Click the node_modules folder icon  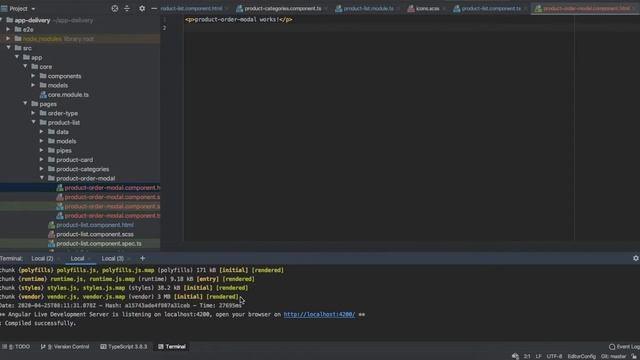(18, 39)
